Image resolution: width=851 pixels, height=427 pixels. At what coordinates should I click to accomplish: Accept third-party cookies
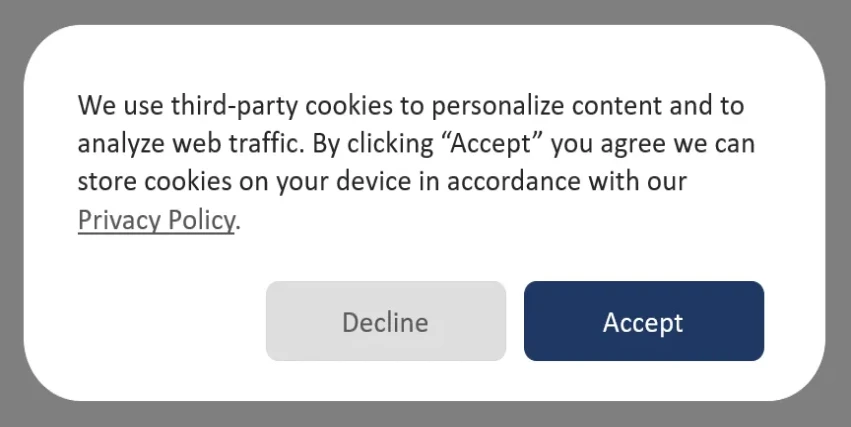pos(643,321)
